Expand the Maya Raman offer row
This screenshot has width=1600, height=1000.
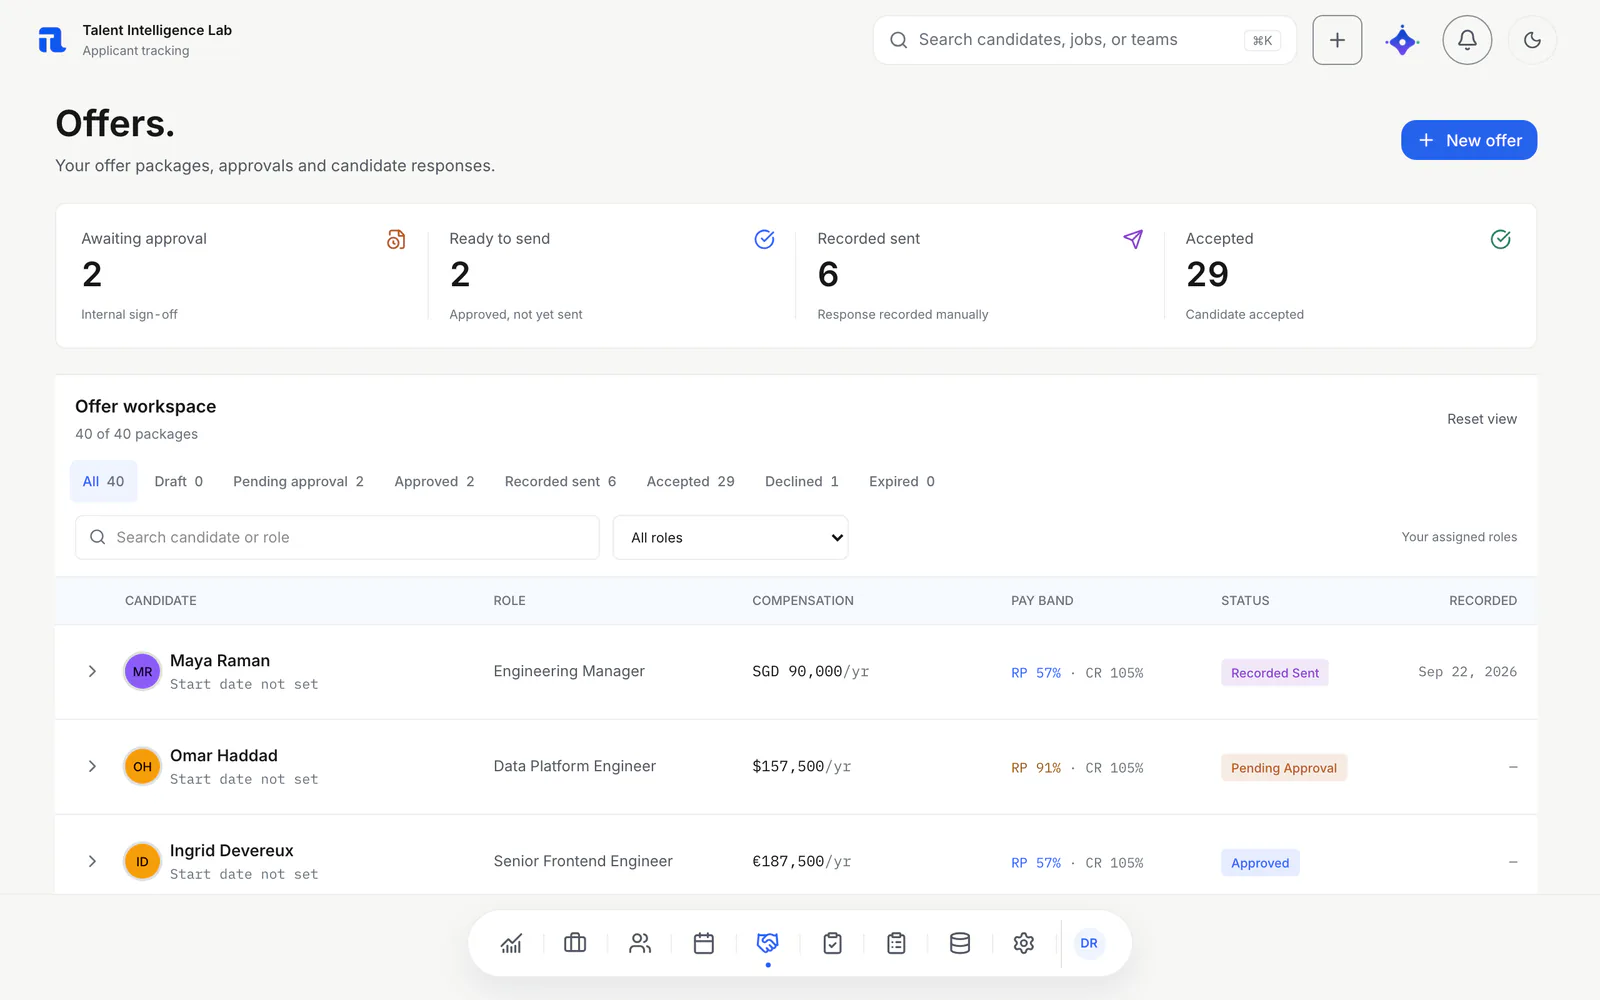pyautogui.click(x=92, y=671)
